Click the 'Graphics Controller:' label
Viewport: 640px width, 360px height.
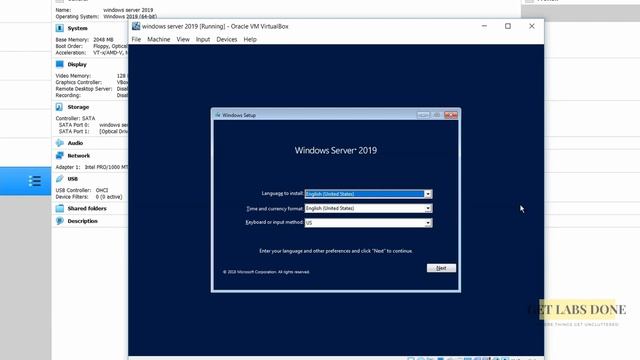[78, 82]
